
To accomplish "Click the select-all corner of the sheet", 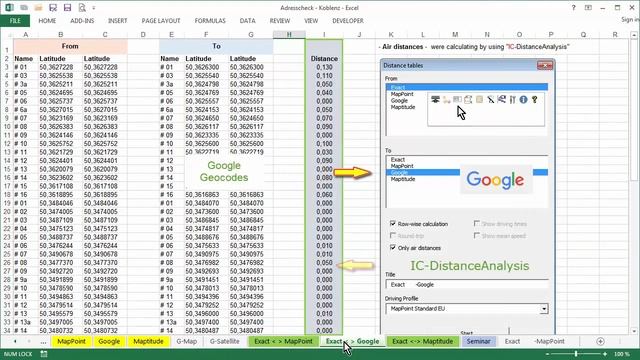I will pos(7,35).
